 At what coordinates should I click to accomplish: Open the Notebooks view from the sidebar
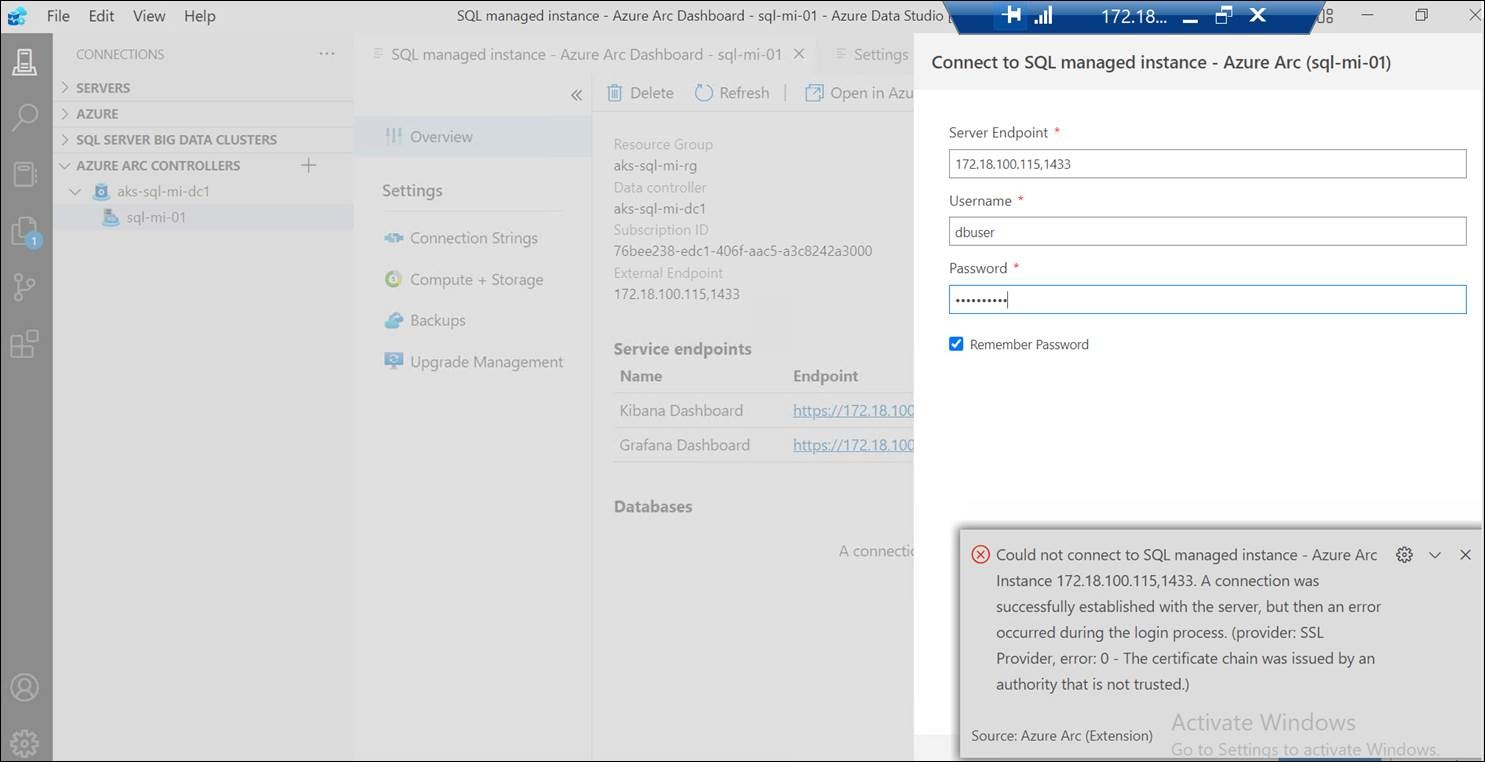point(25,174)
